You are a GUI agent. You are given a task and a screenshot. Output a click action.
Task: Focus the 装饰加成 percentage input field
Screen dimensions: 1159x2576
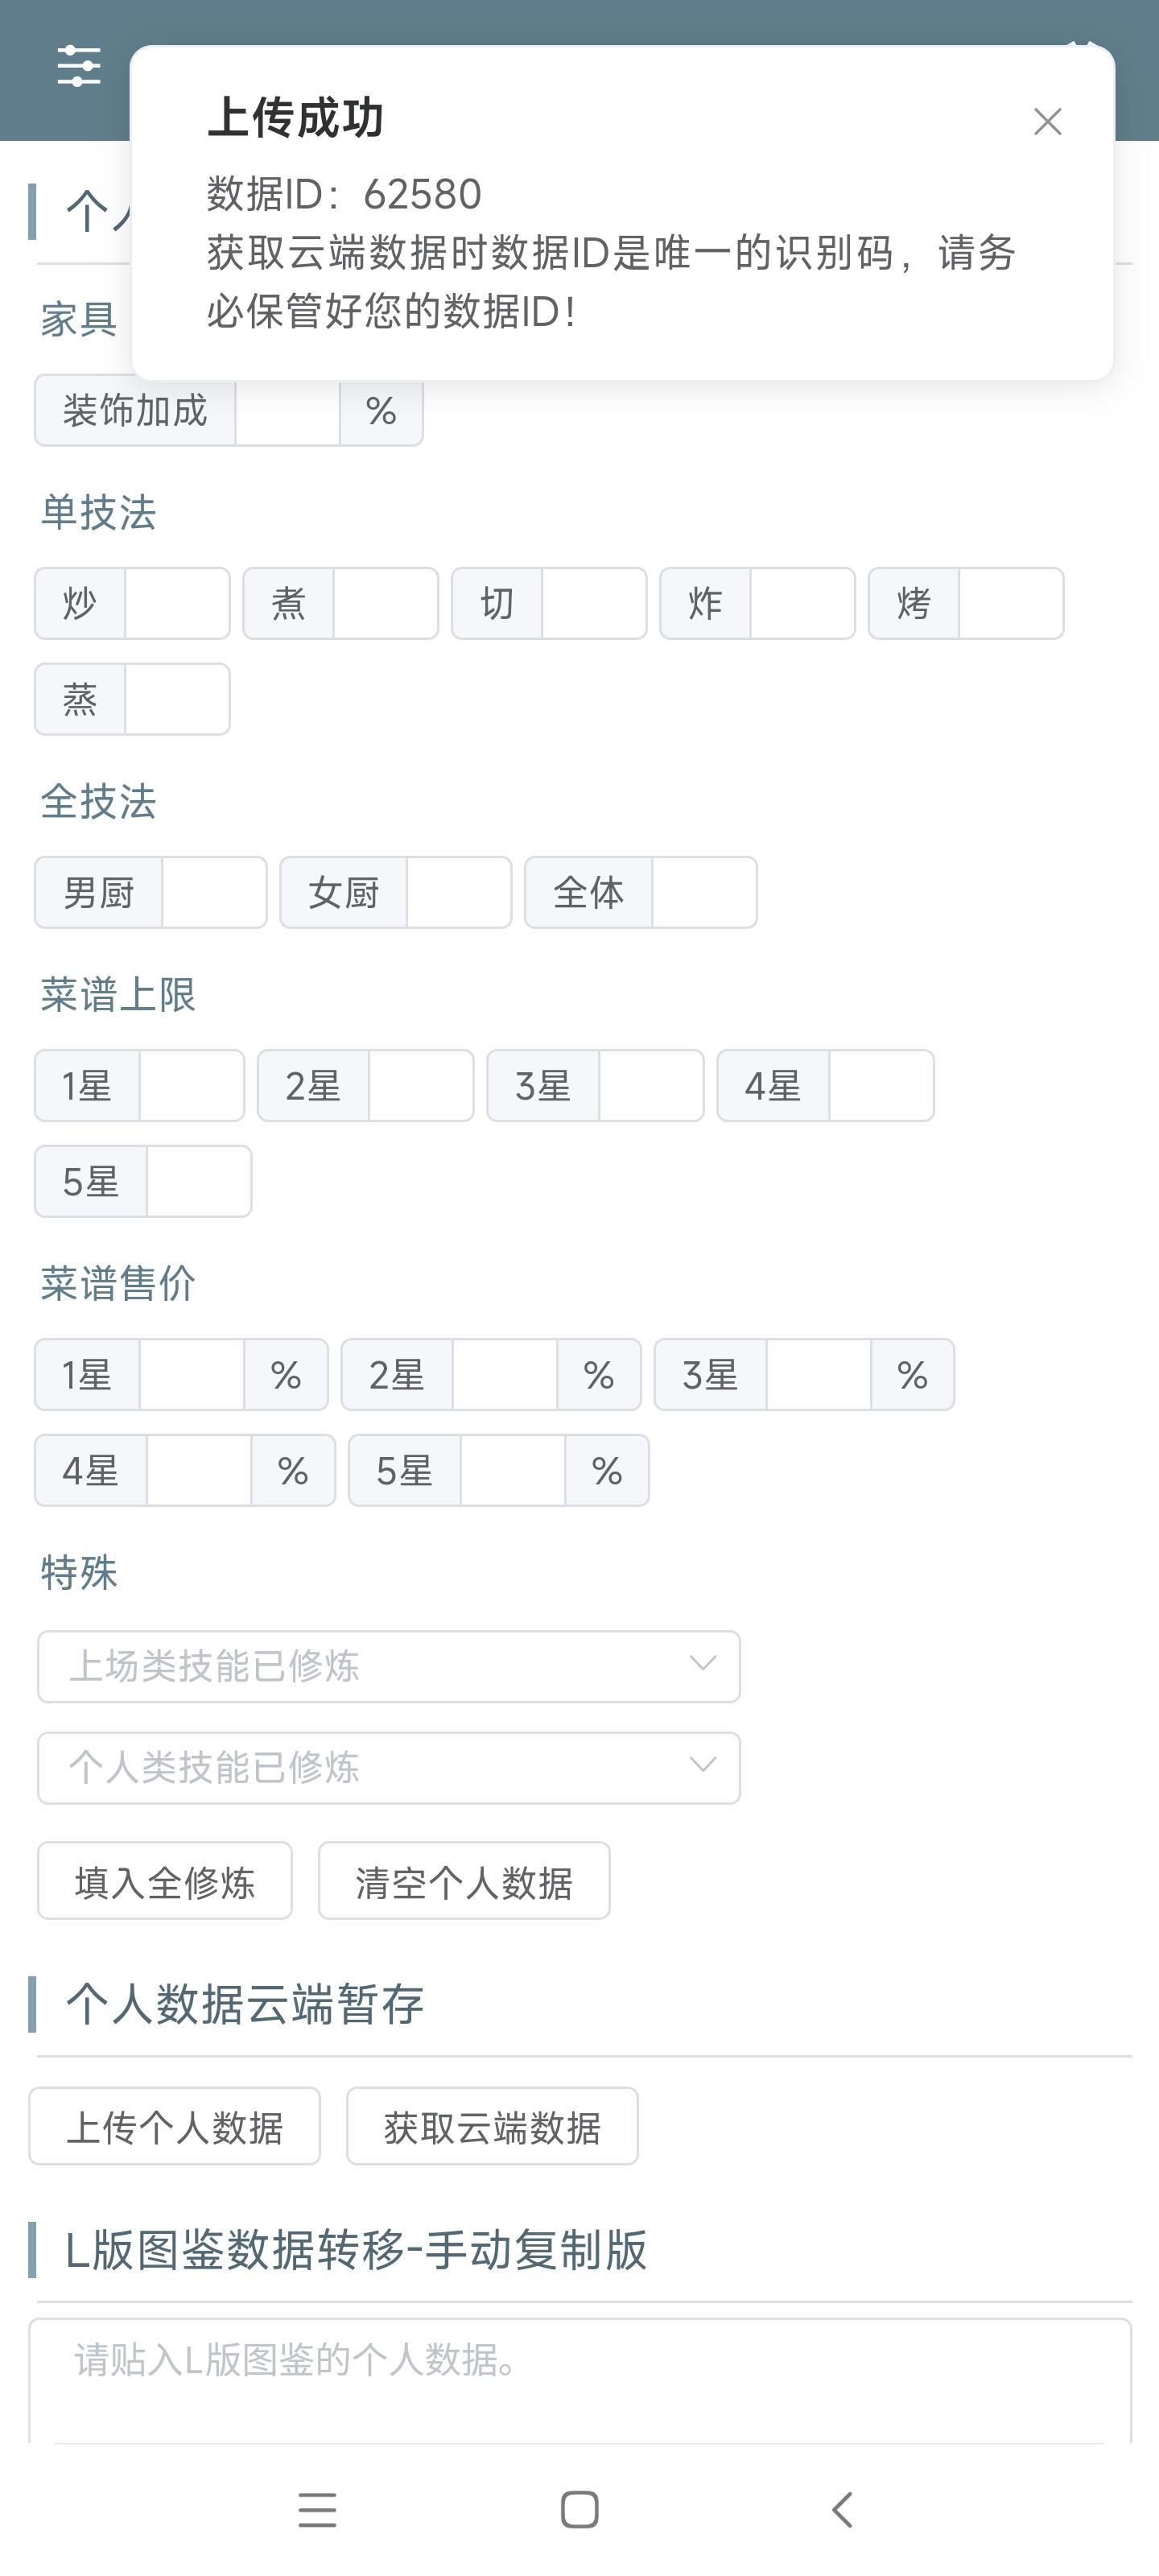287,413
